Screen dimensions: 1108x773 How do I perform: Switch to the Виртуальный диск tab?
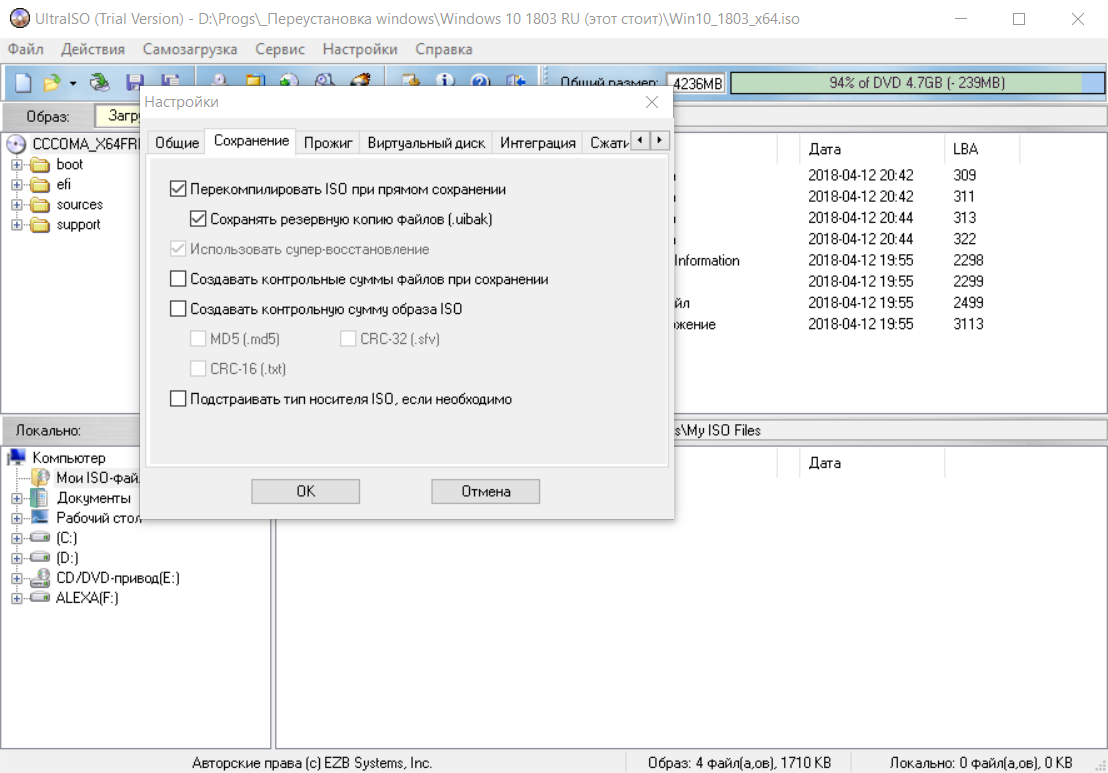coord(426,143)
